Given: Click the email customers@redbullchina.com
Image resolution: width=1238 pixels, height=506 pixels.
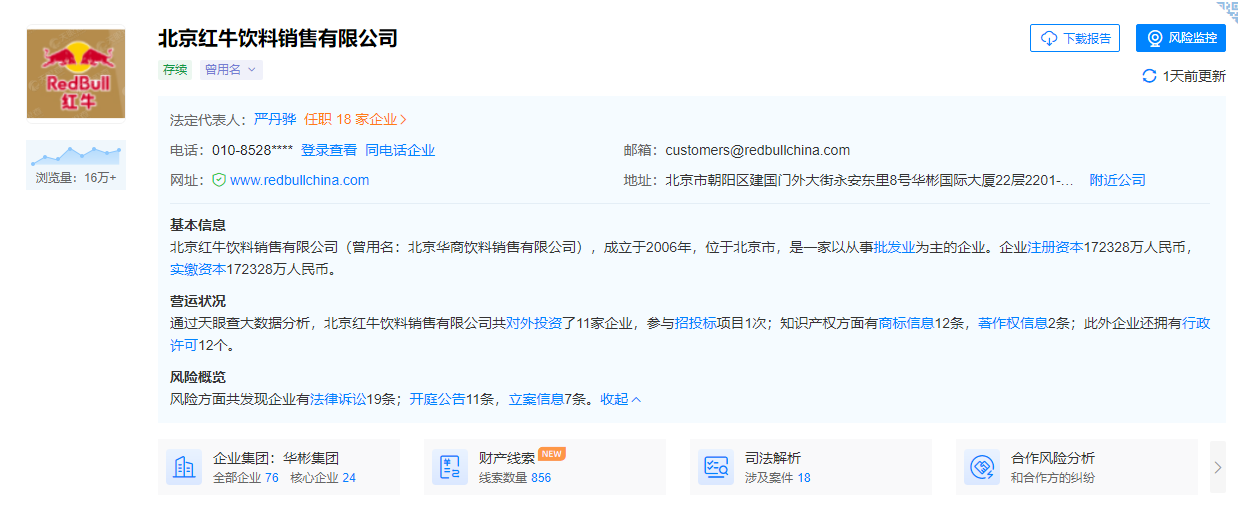Looking at the screenshot, I should 758,150.
